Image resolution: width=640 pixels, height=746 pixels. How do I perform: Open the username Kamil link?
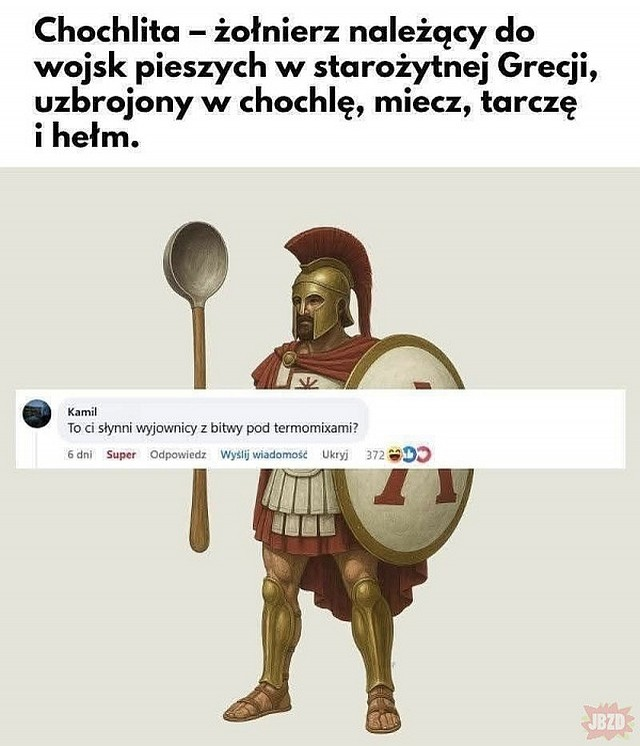(x=82, y=412)
